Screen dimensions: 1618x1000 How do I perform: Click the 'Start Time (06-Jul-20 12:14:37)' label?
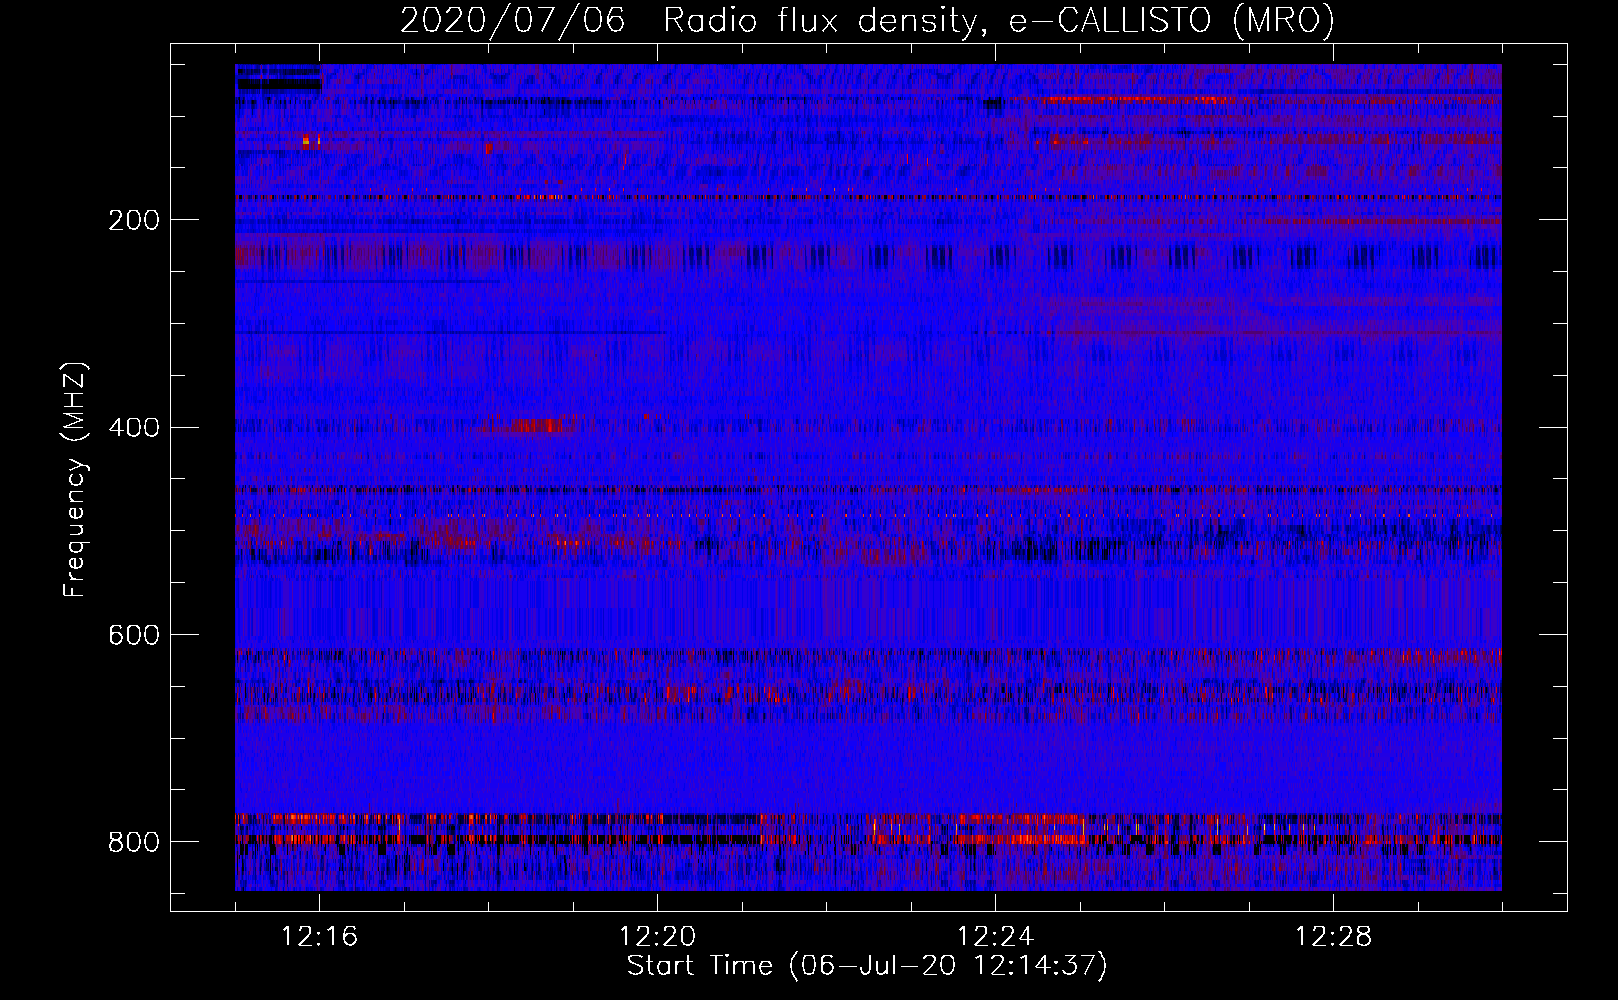[x=867, y=966]
